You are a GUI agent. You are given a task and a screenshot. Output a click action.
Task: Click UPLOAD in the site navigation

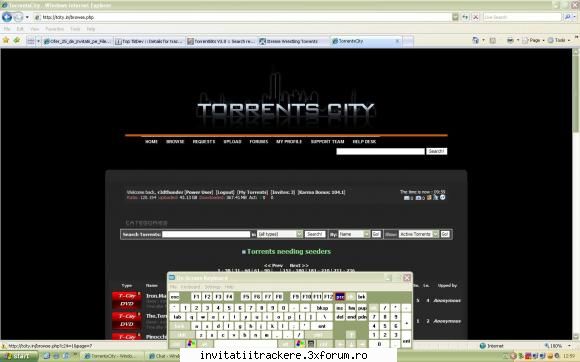click(232, 142)
